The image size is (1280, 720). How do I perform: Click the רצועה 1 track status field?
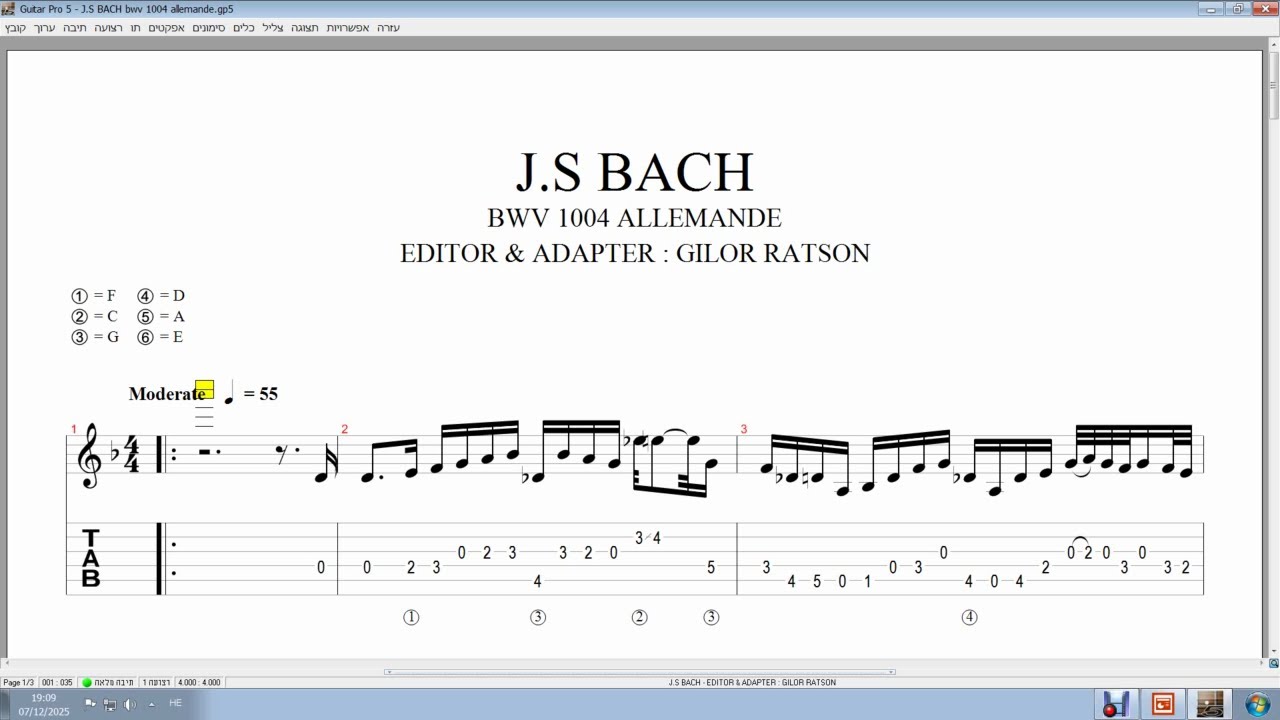[x=156, y=682]
